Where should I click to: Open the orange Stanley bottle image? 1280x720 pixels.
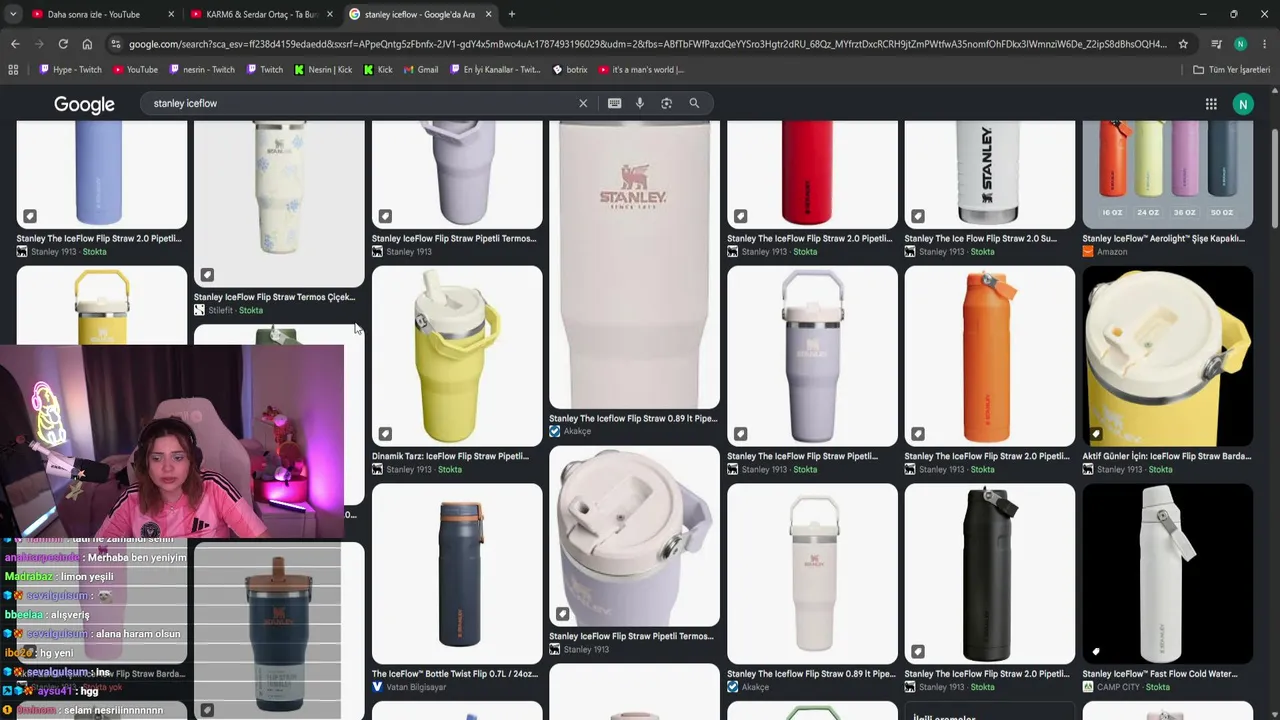(990, 356)
